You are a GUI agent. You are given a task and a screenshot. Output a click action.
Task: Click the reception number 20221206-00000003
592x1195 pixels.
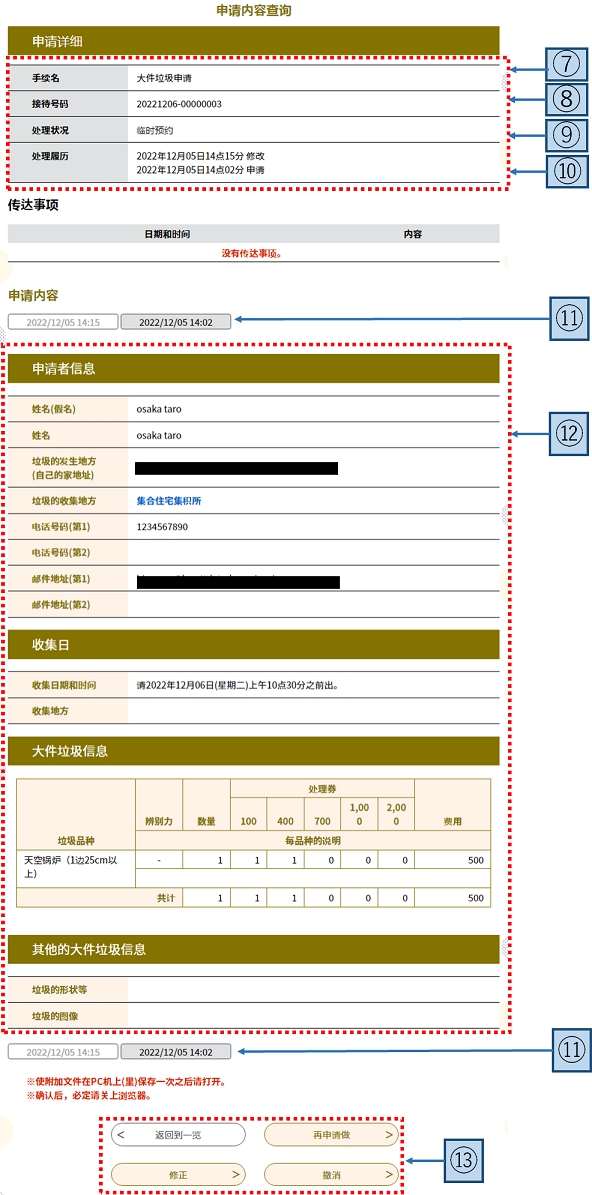[179, 104]
